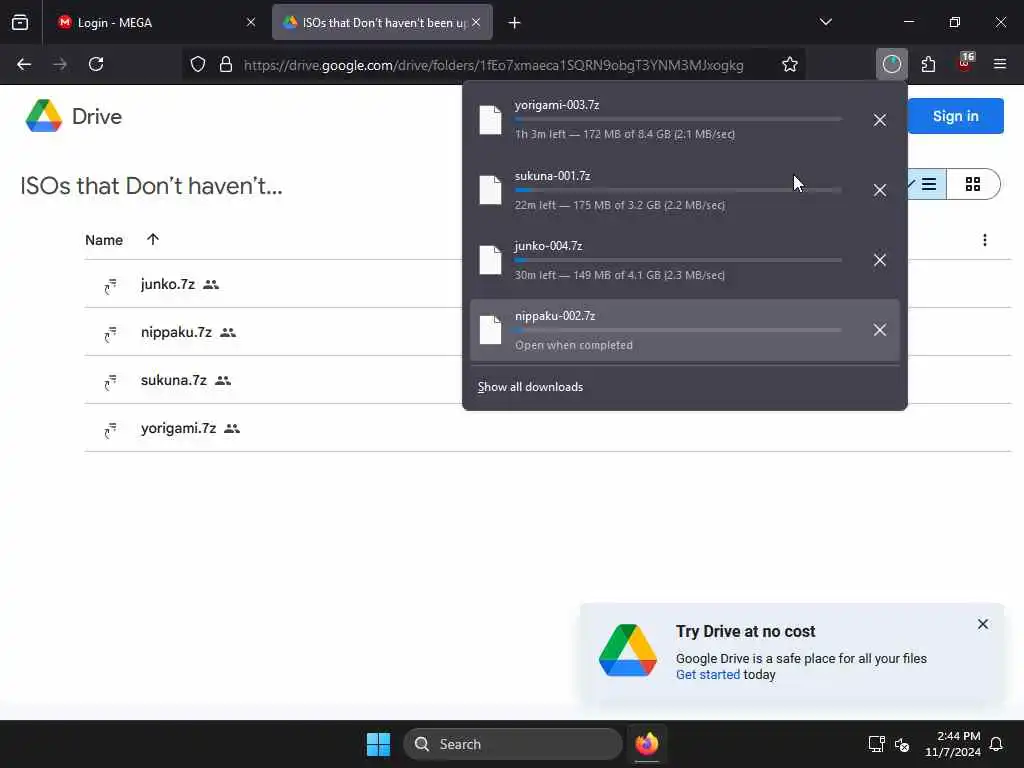Cancel the nippaku-002.7z download

pos(880,330)
